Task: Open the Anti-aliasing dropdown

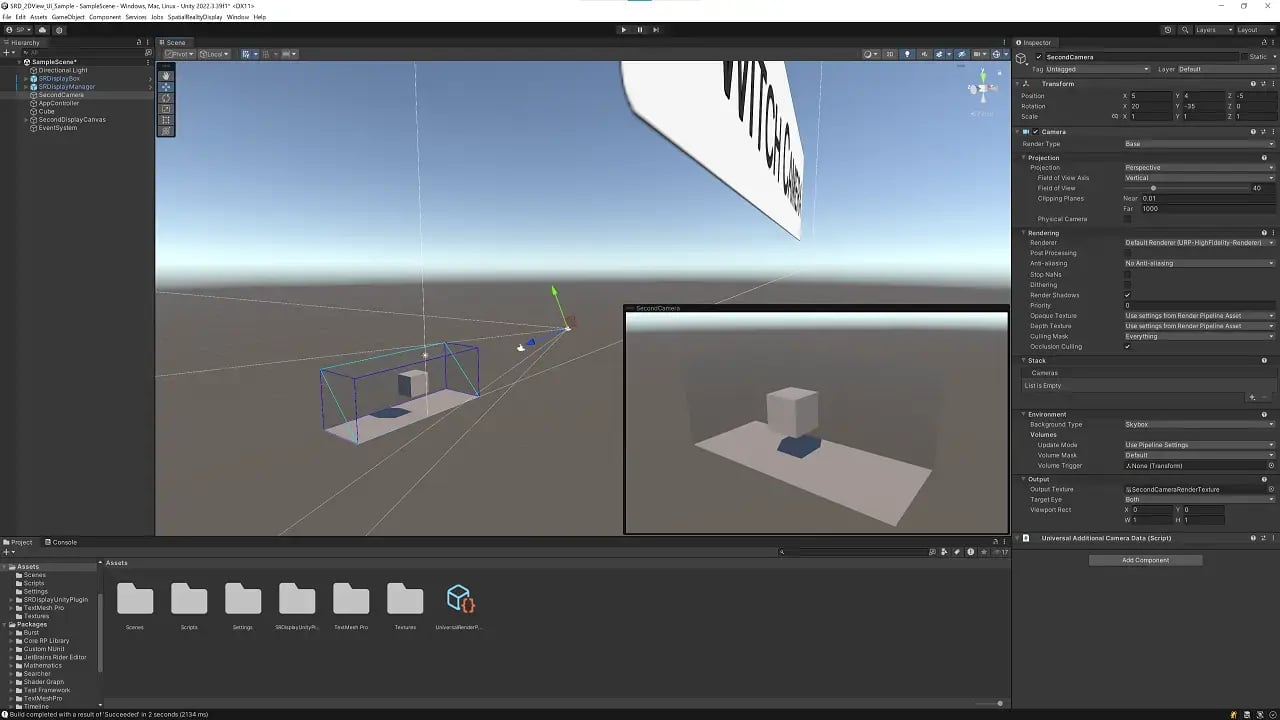Action: pyautogui.click(x=1198, y=264)
